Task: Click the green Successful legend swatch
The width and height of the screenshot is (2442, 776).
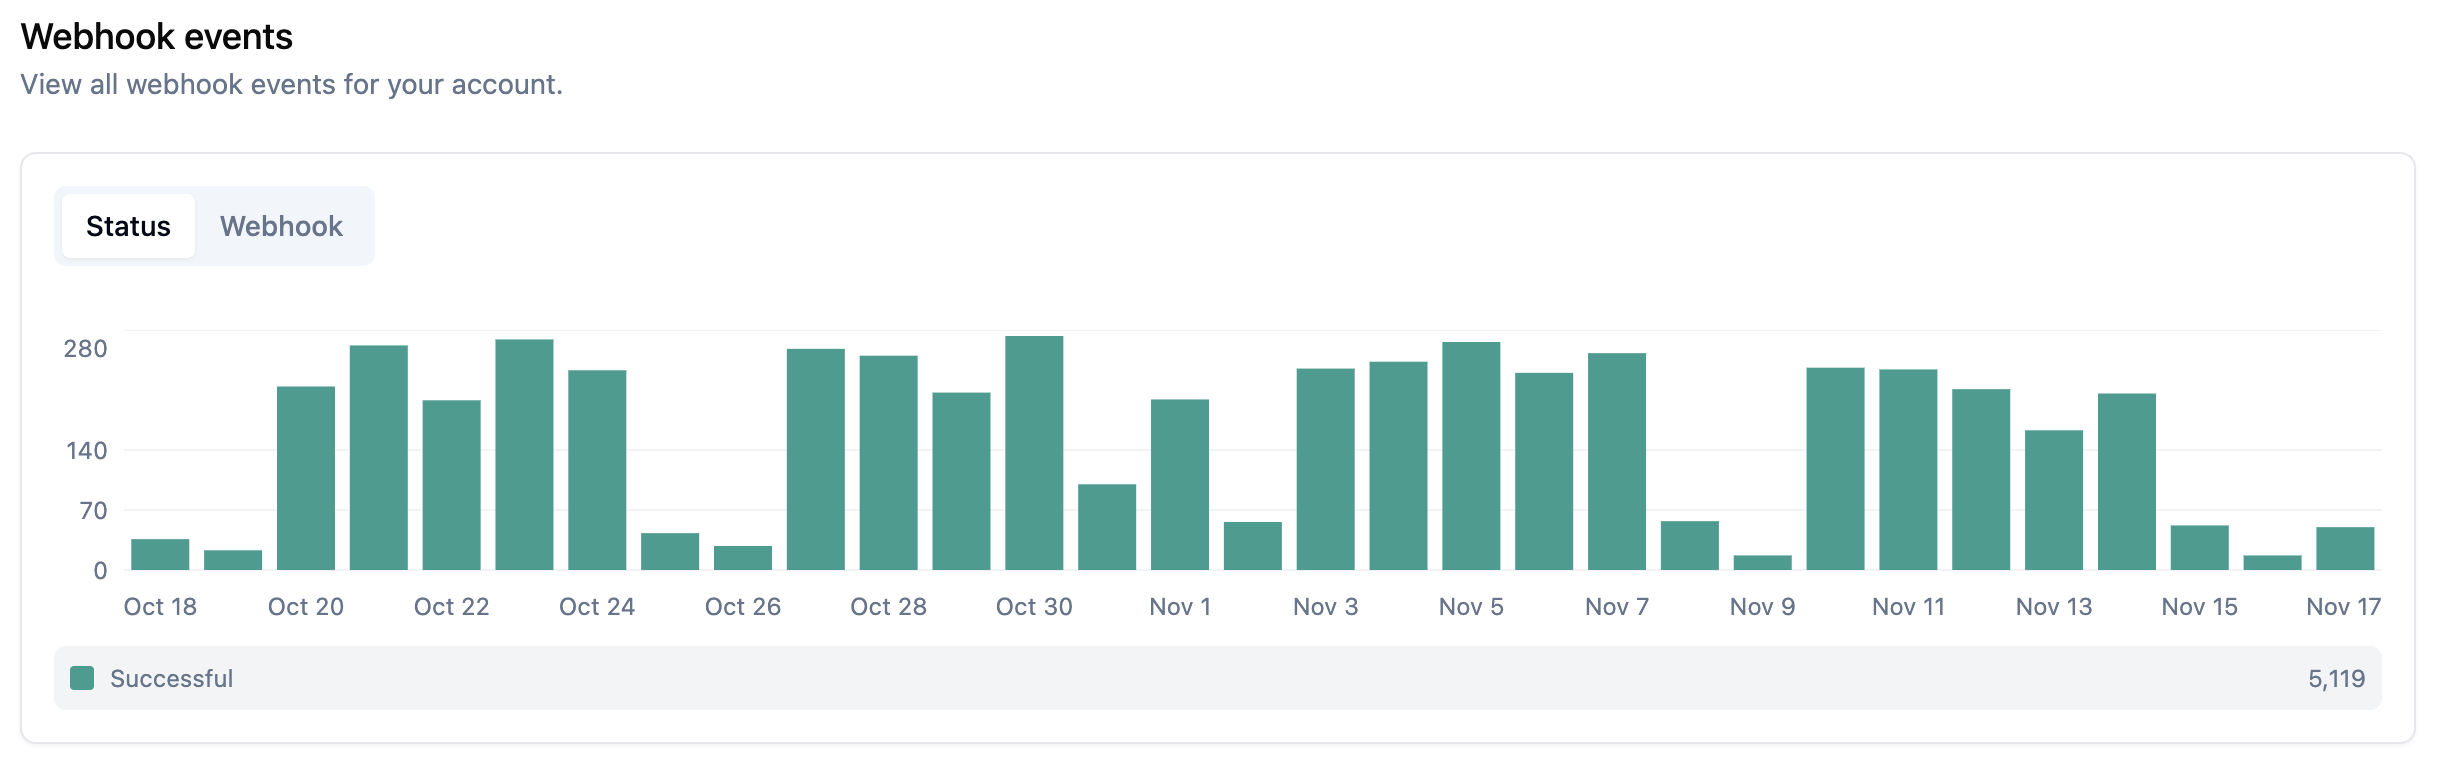Action: click(82, 678)
